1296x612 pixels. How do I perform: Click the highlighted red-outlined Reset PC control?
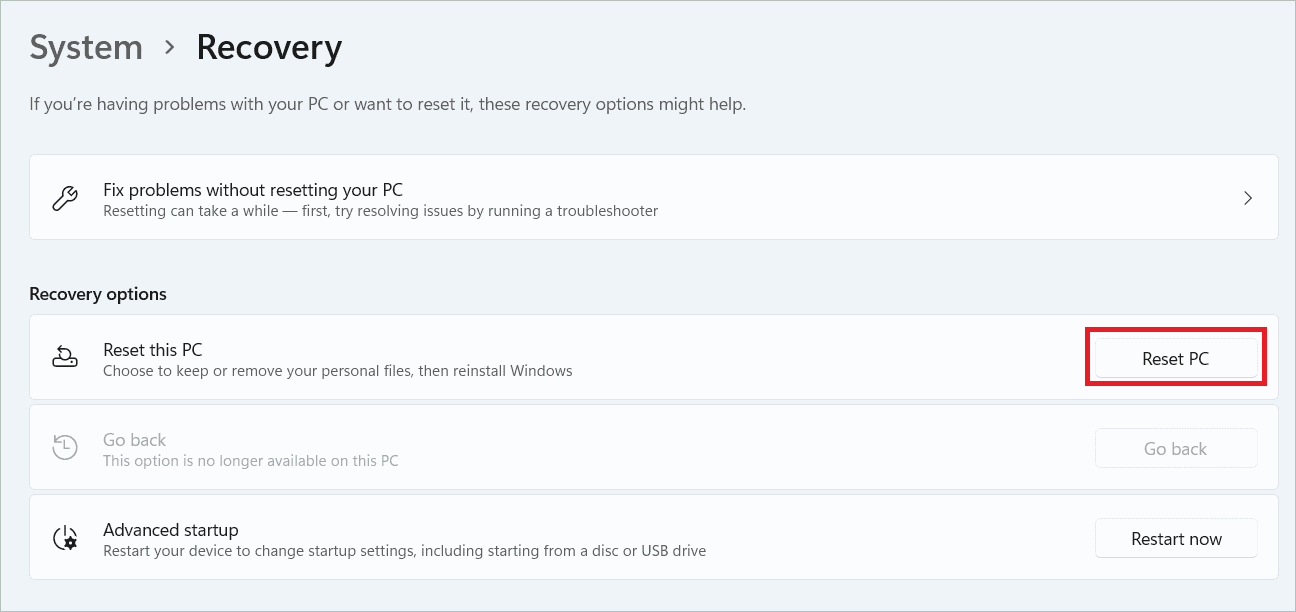1176,357
